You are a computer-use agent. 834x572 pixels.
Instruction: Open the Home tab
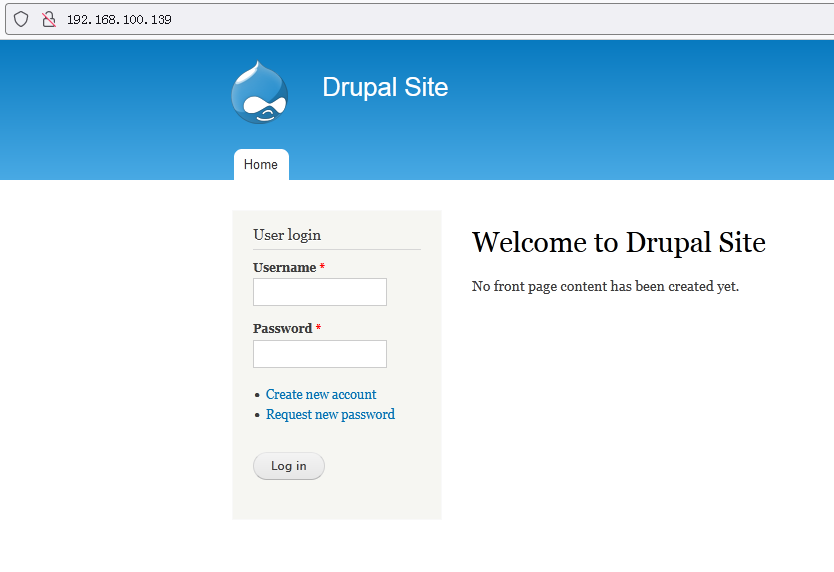(x=261, y=164)
